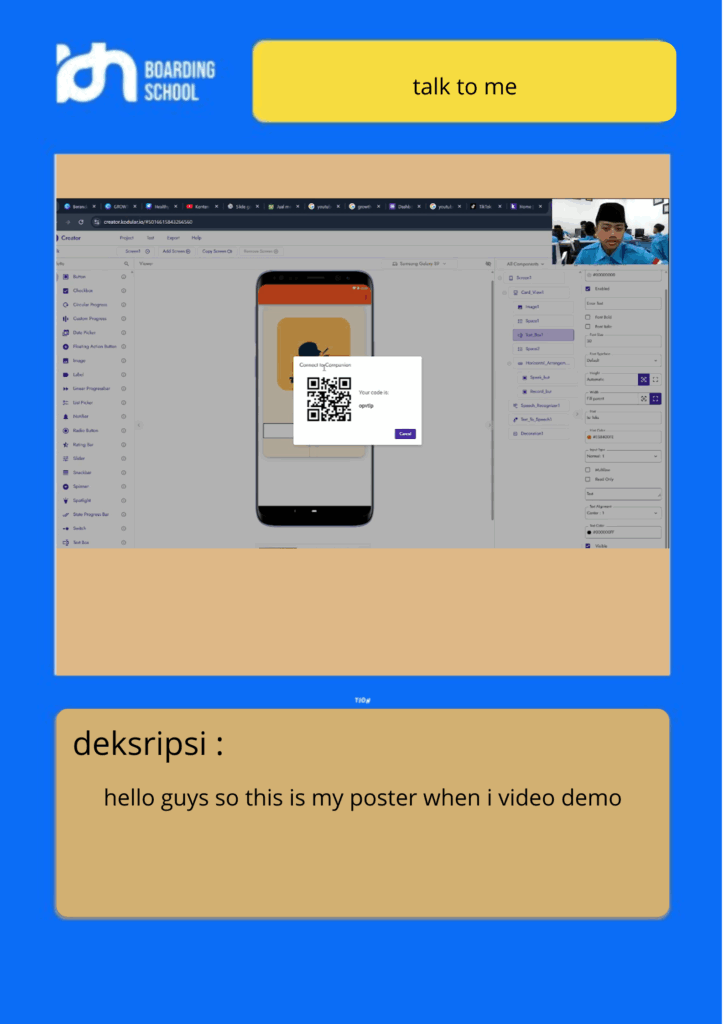
Task: Select the Date Picker component icon
Action: (66, 332)
